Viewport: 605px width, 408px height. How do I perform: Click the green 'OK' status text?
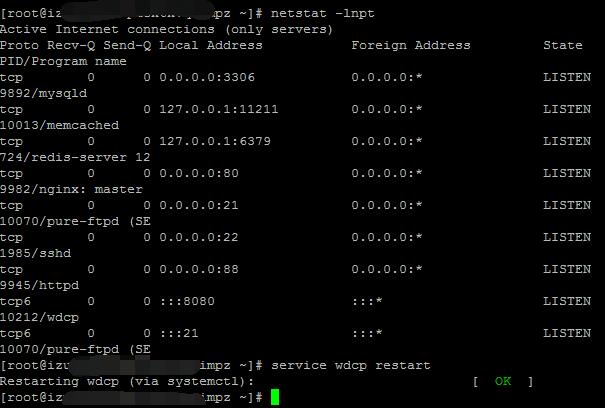click(x=502, y=381)
